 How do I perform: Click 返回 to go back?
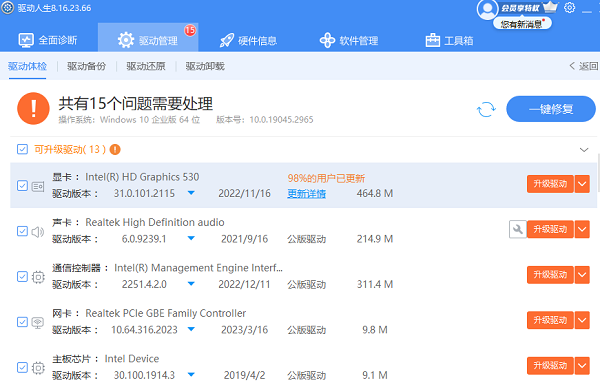tap(583, 66)
